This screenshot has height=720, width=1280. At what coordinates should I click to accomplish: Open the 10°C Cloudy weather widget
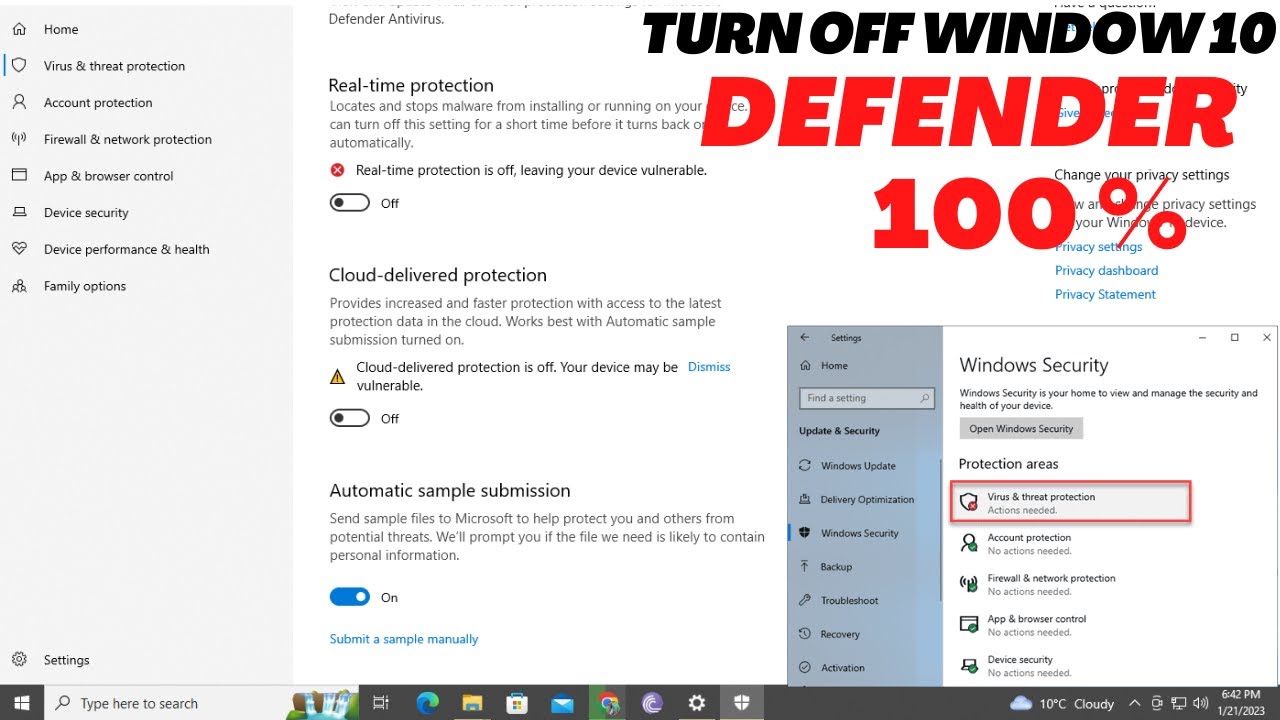pyautogui.click(x=1062, y=703)
